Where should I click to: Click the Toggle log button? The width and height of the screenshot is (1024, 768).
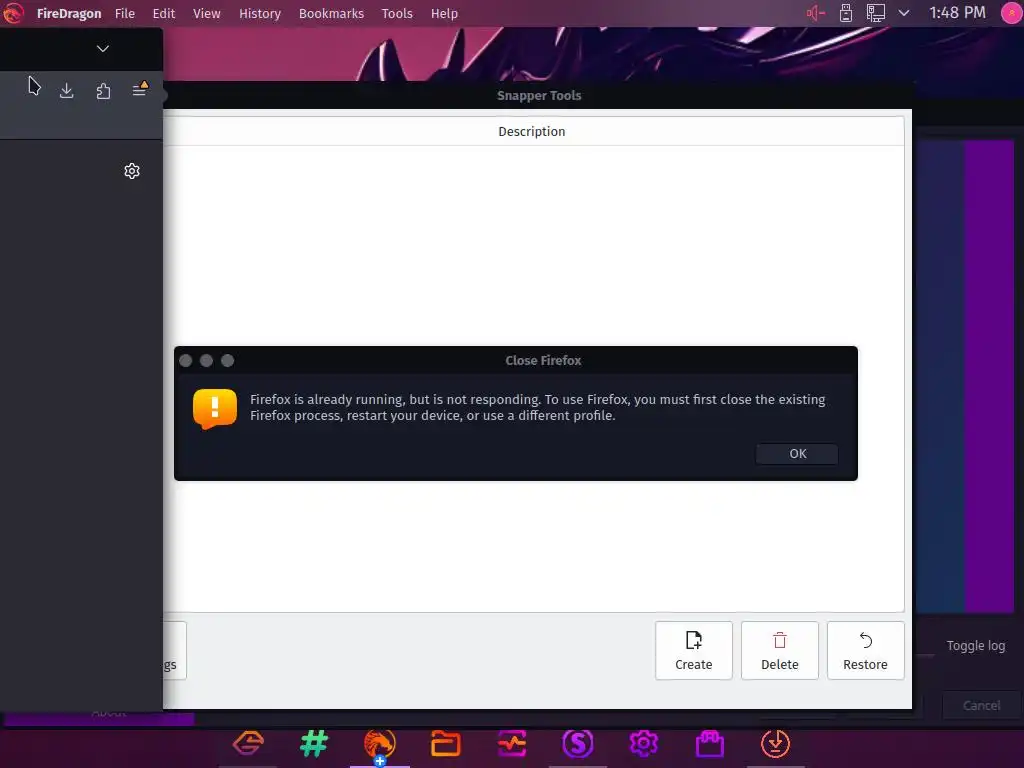tap(976, 646)
